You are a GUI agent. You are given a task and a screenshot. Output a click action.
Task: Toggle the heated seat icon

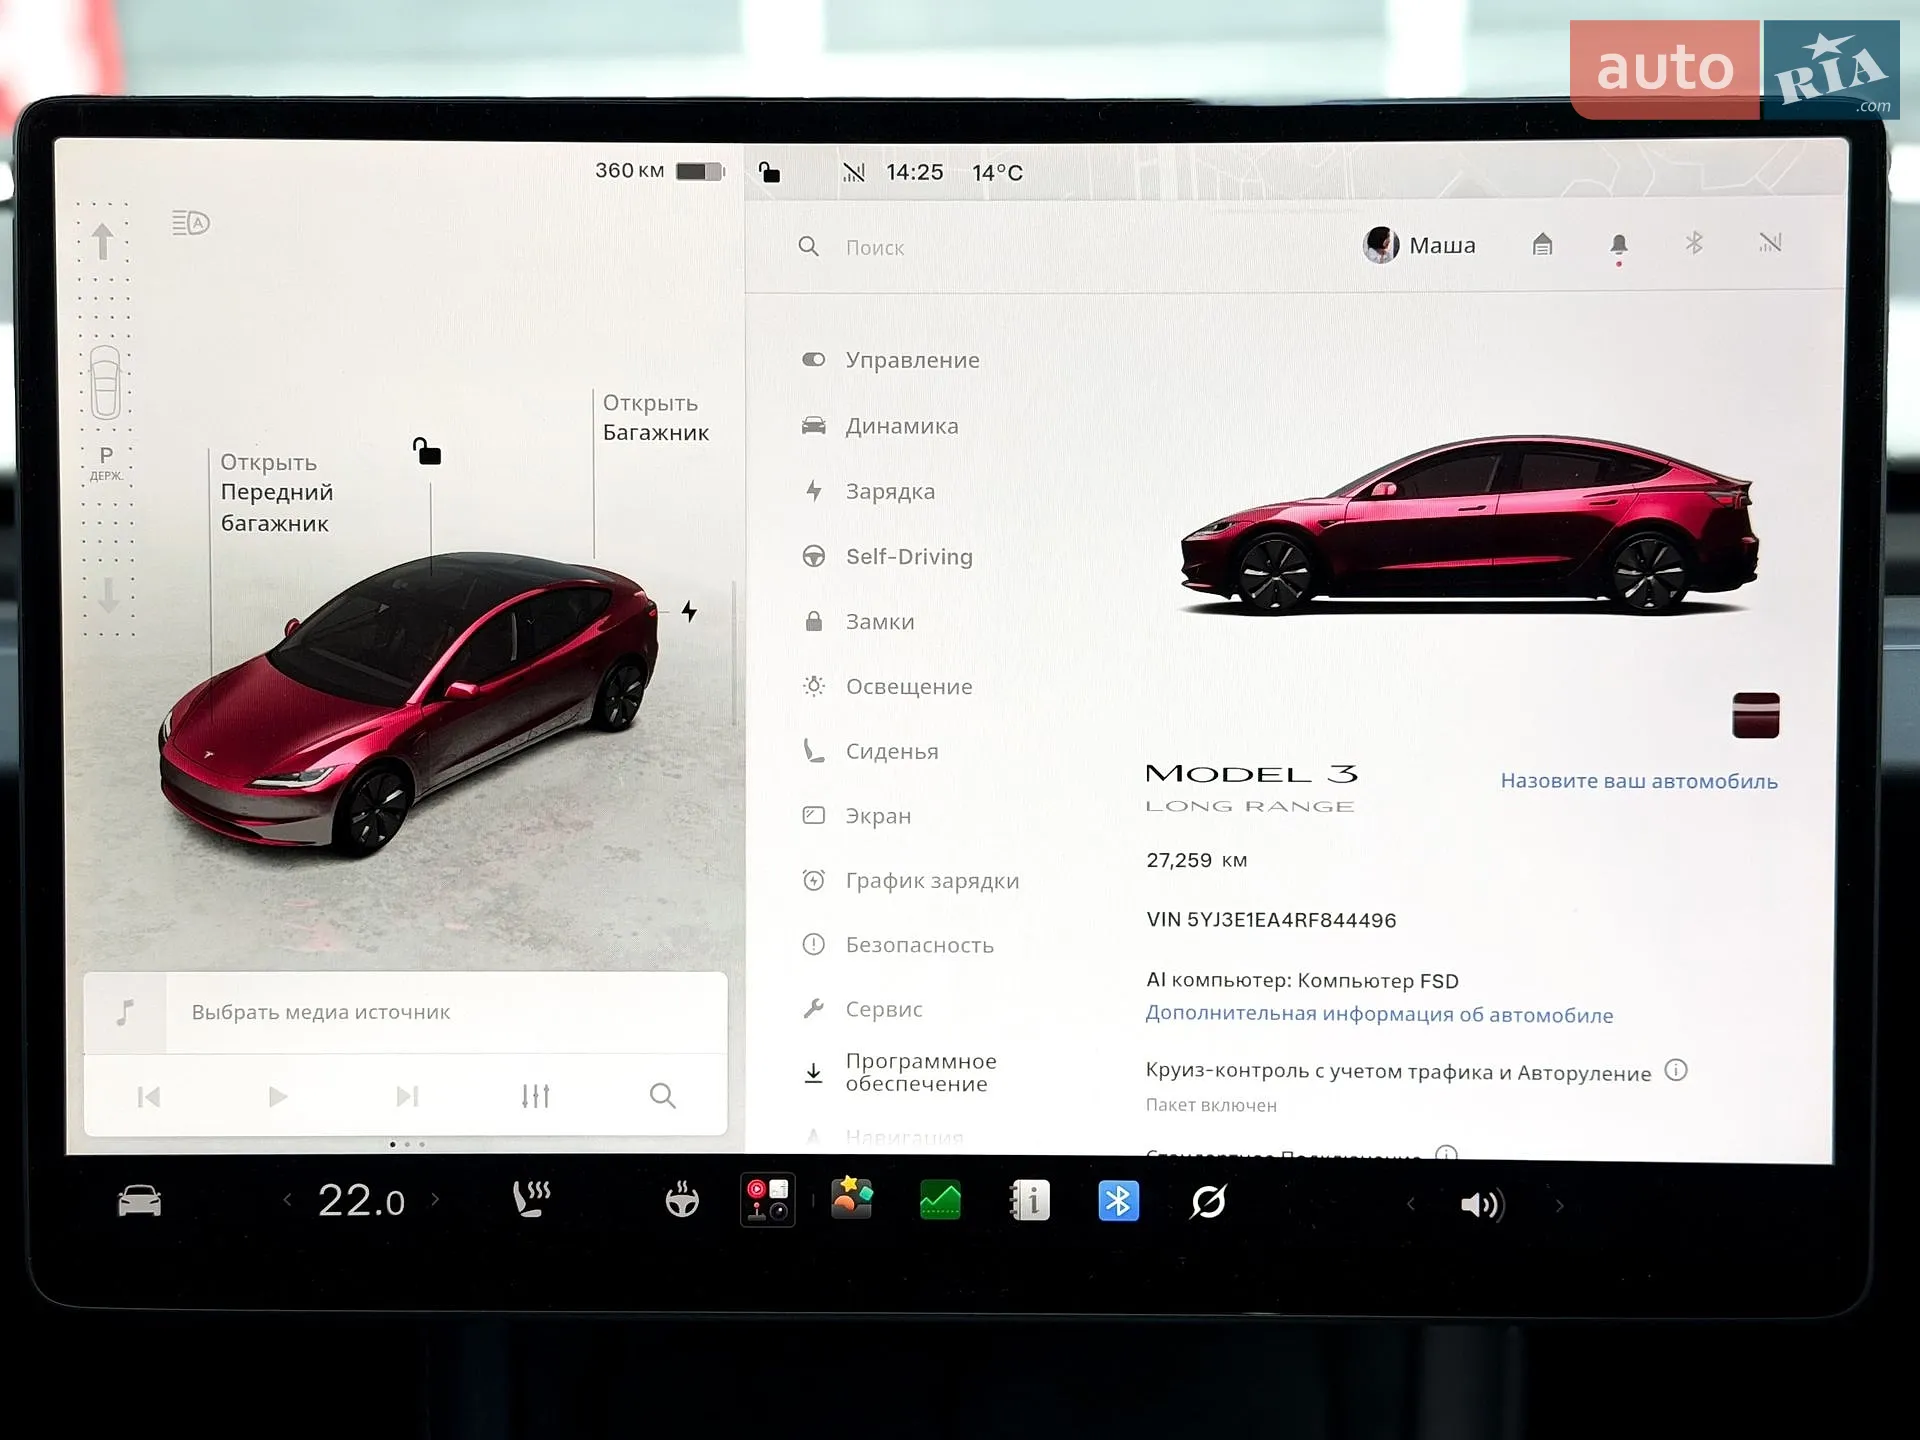[531, 1198]
